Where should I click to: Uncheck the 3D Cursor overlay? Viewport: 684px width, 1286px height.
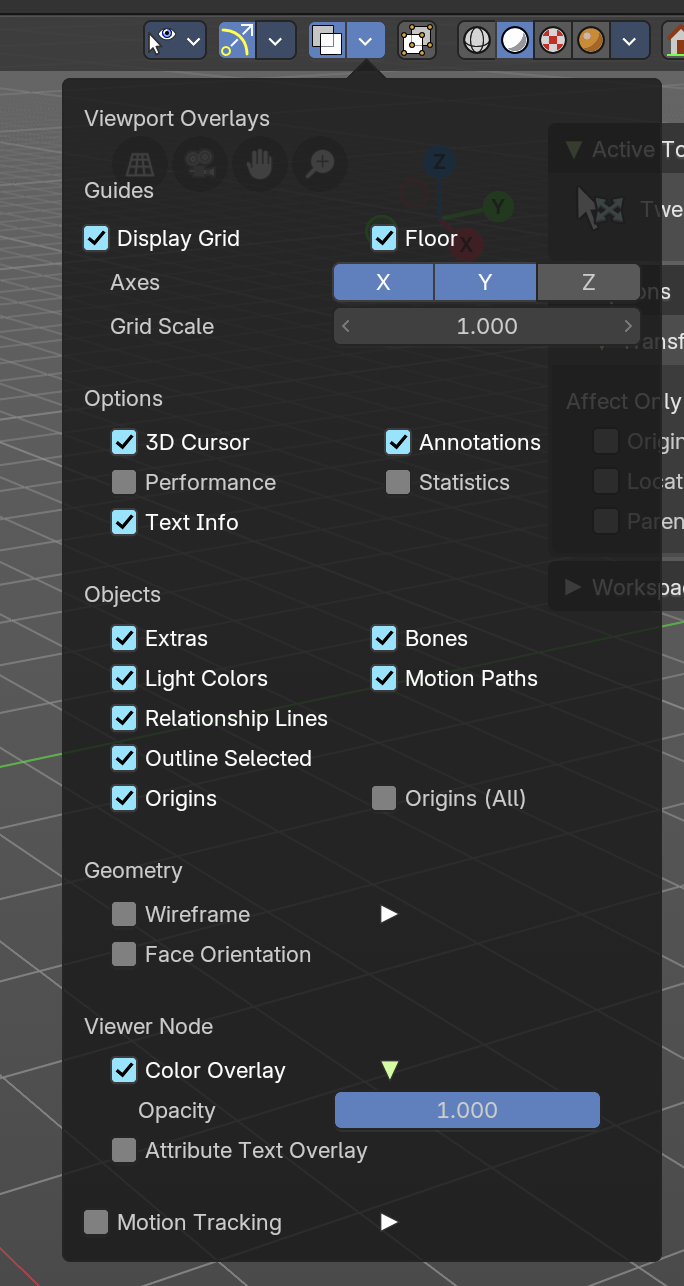point(124,442)
